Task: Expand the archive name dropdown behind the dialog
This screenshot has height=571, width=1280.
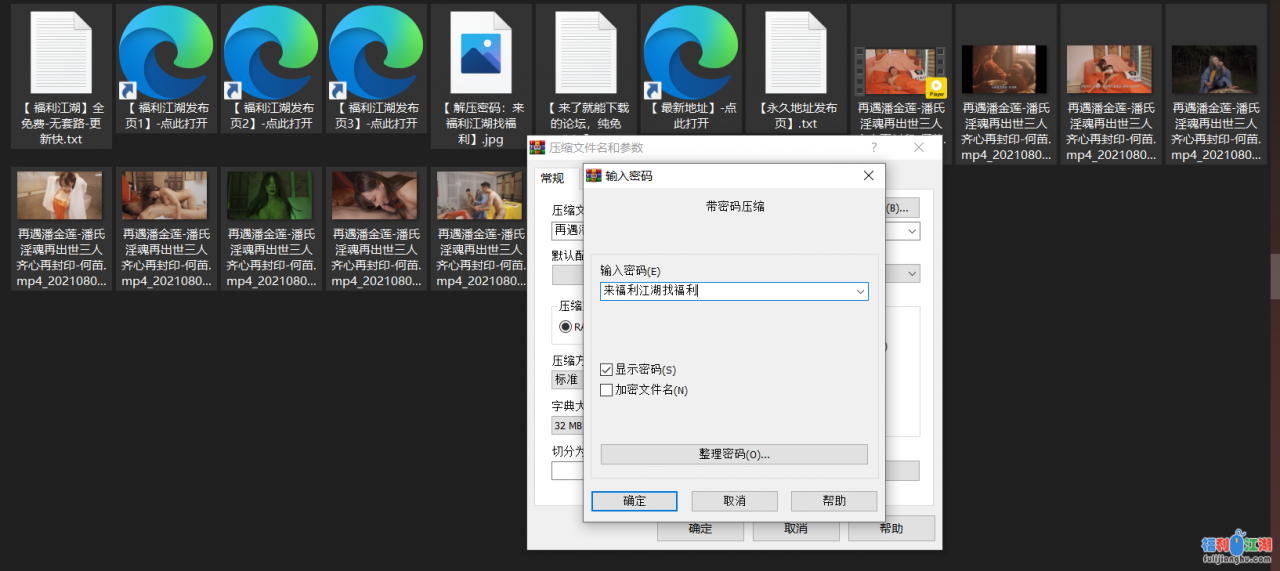Action: pyautogui.click(x=911, y=231)
